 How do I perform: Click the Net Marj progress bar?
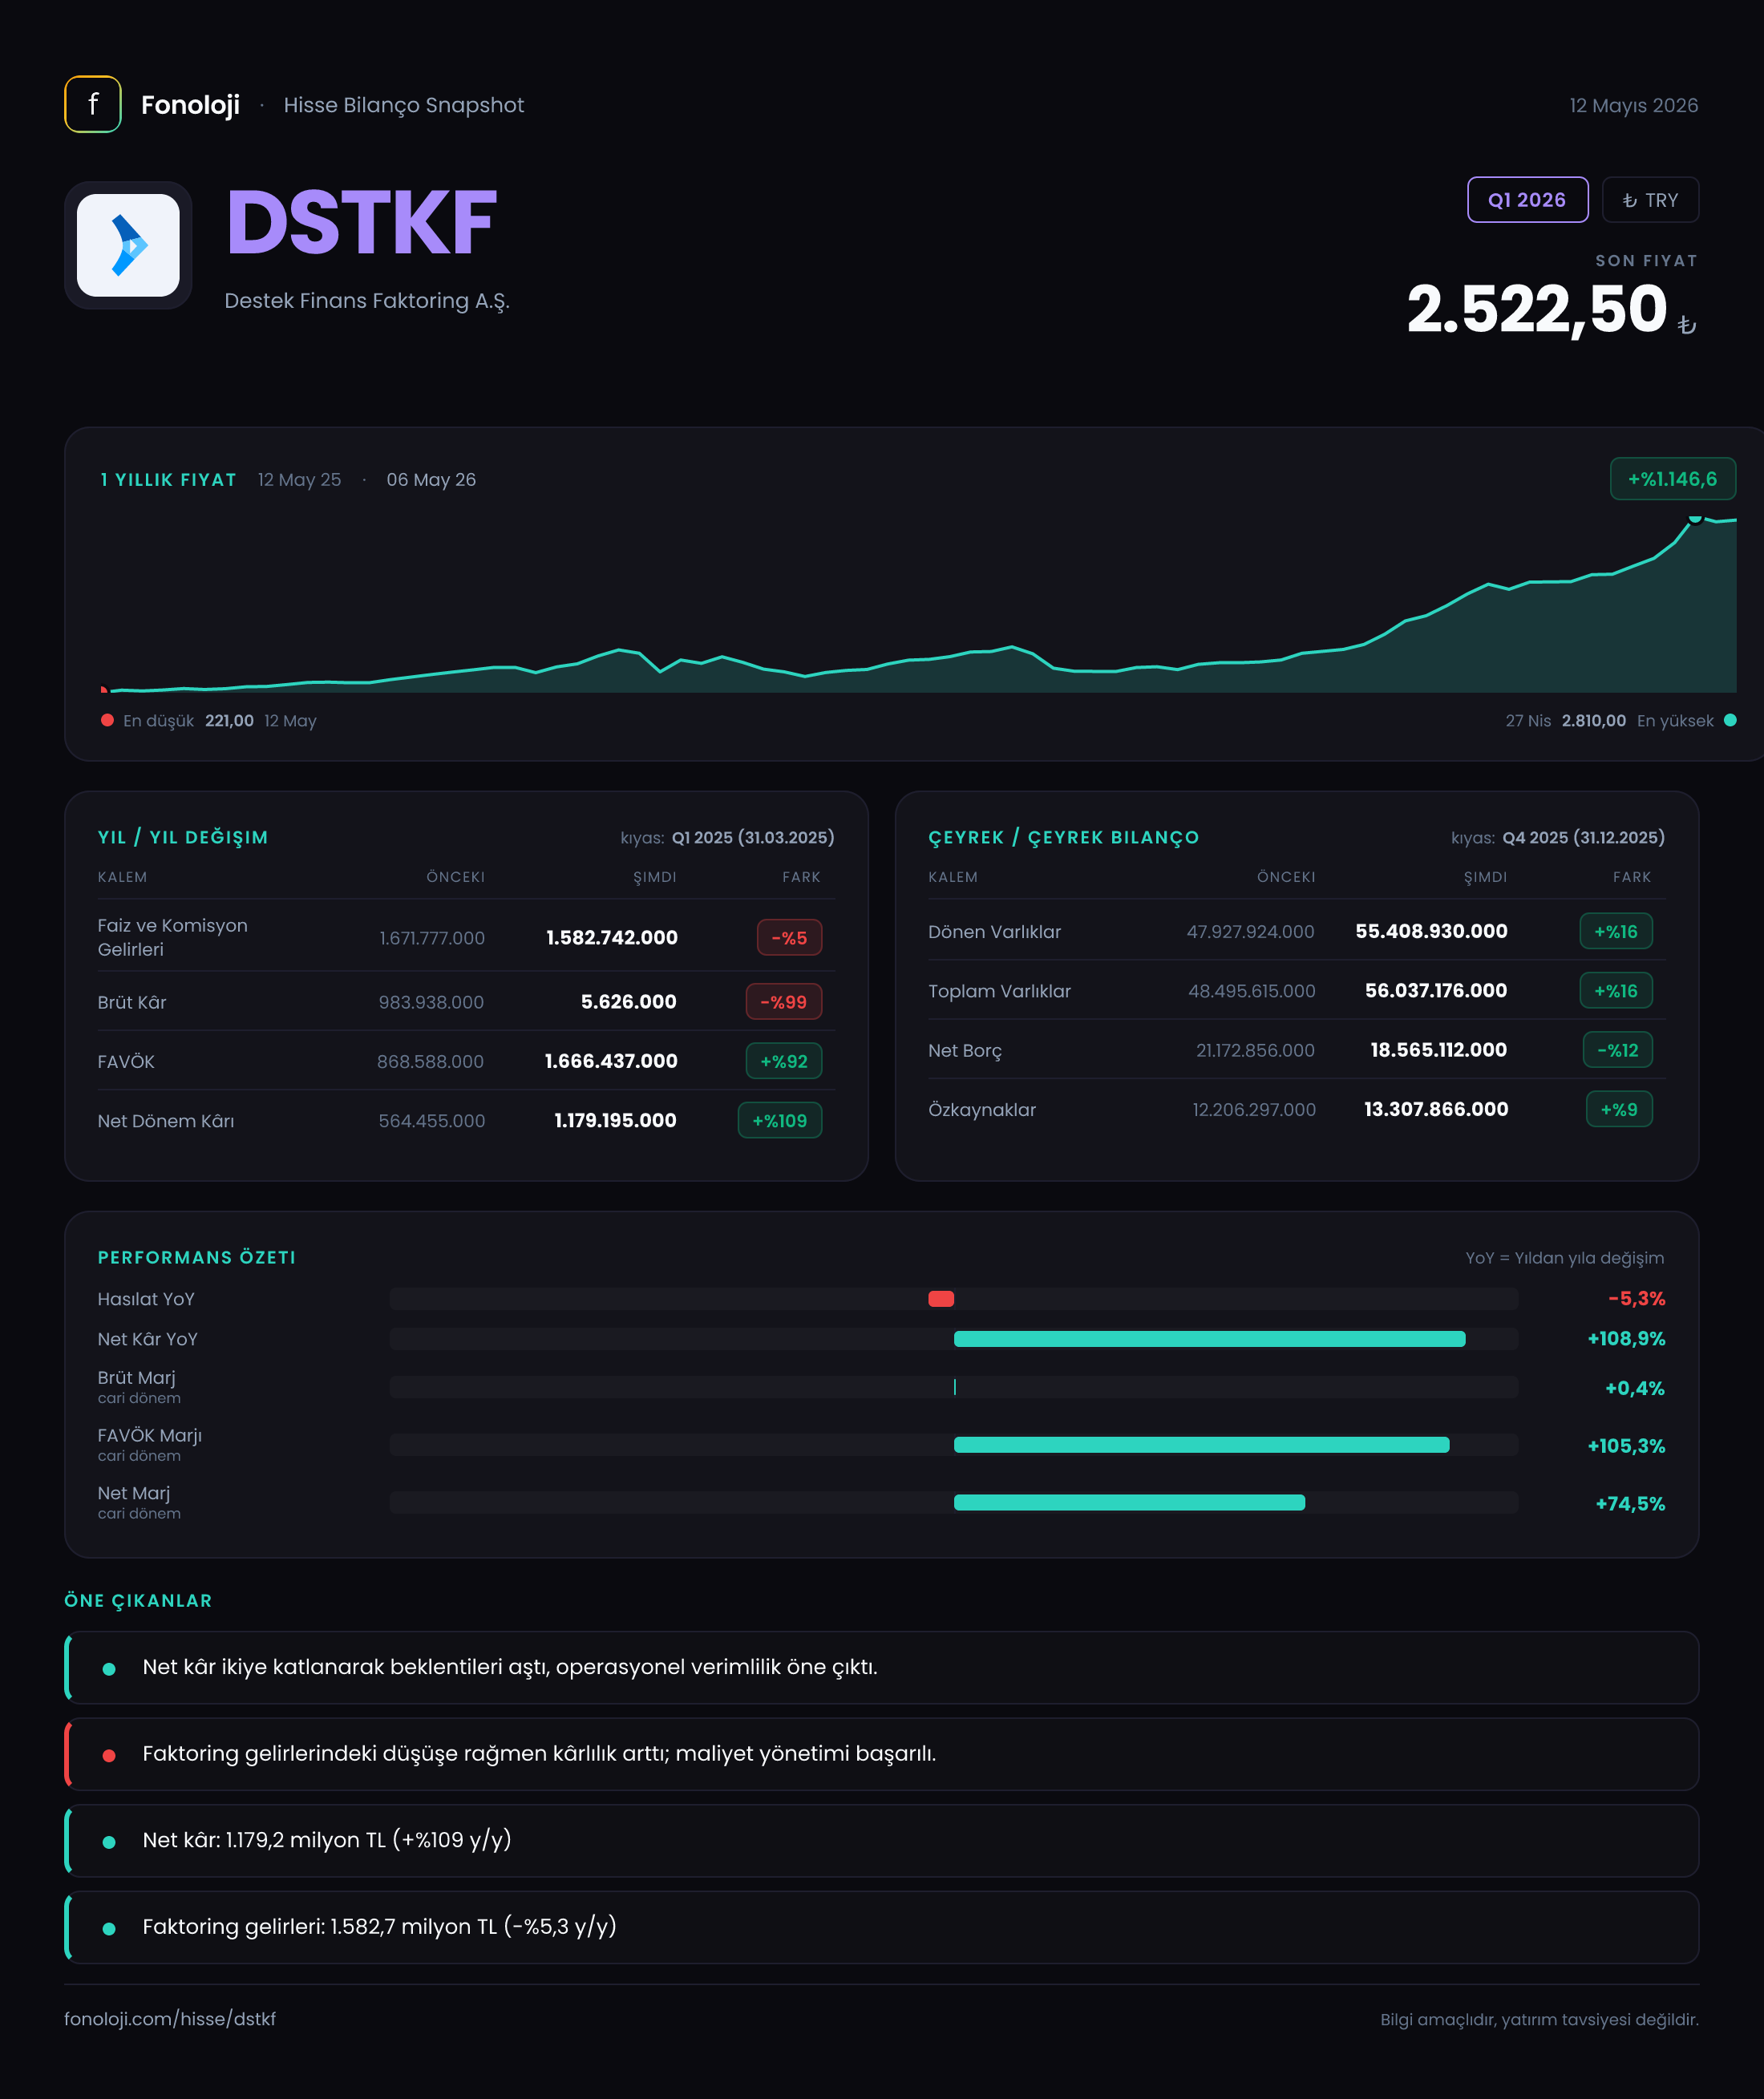pos(1129,1503)
